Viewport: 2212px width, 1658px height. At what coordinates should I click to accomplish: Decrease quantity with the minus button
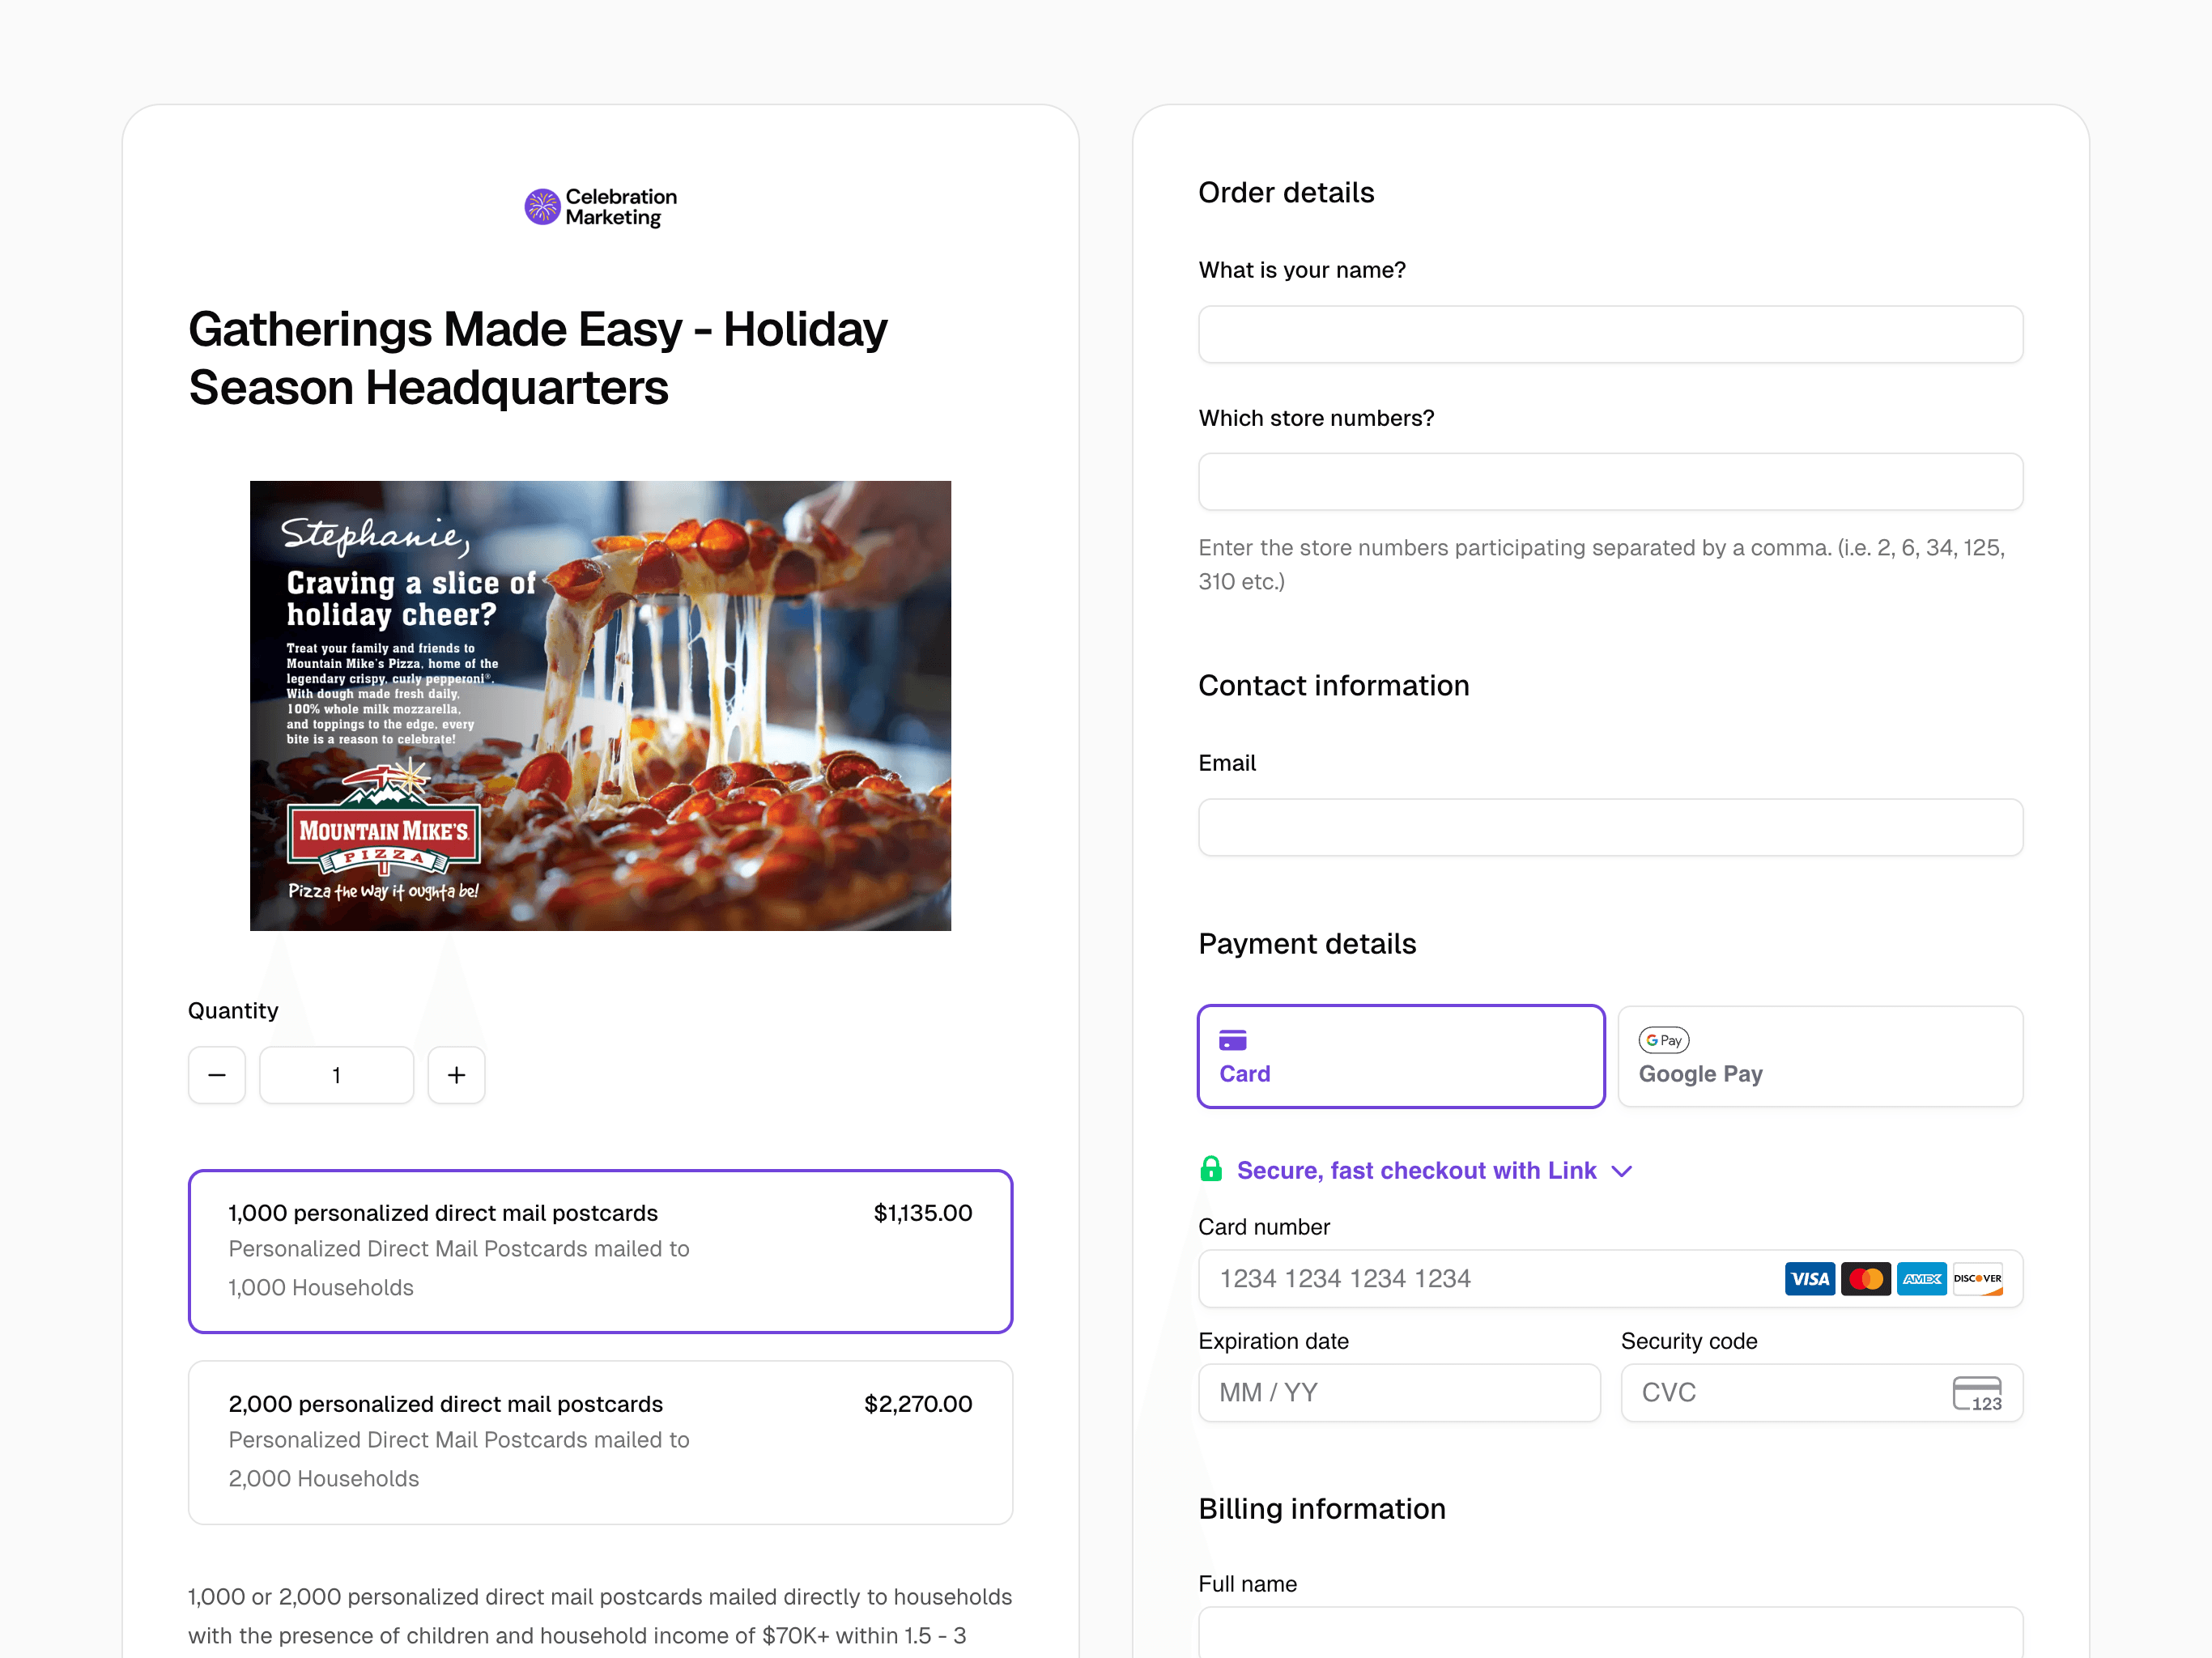217,1075
